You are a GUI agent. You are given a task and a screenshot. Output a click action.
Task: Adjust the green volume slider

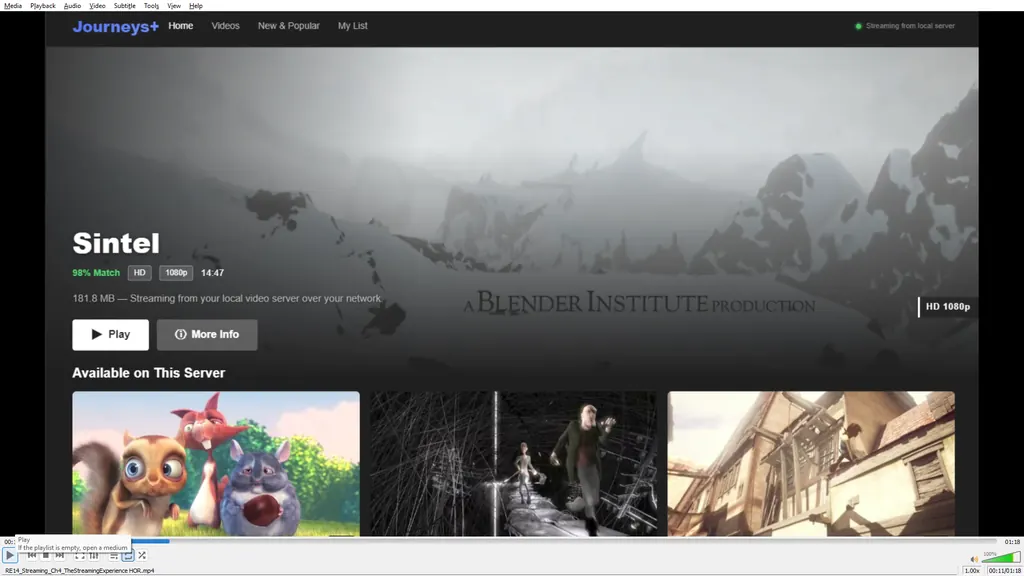click(1001, 557)
